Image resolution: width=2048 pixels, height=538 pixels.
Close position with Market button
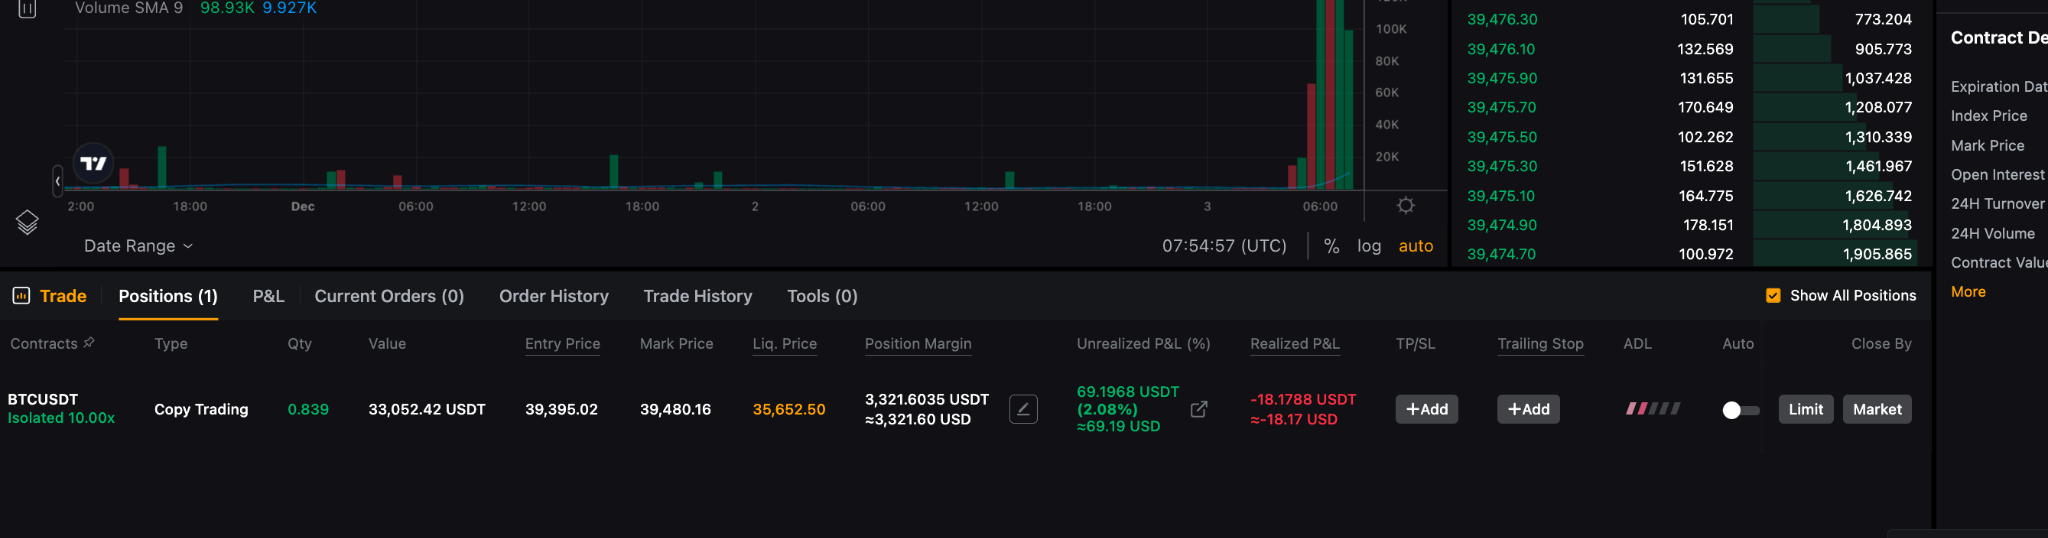click(1877, 409)
